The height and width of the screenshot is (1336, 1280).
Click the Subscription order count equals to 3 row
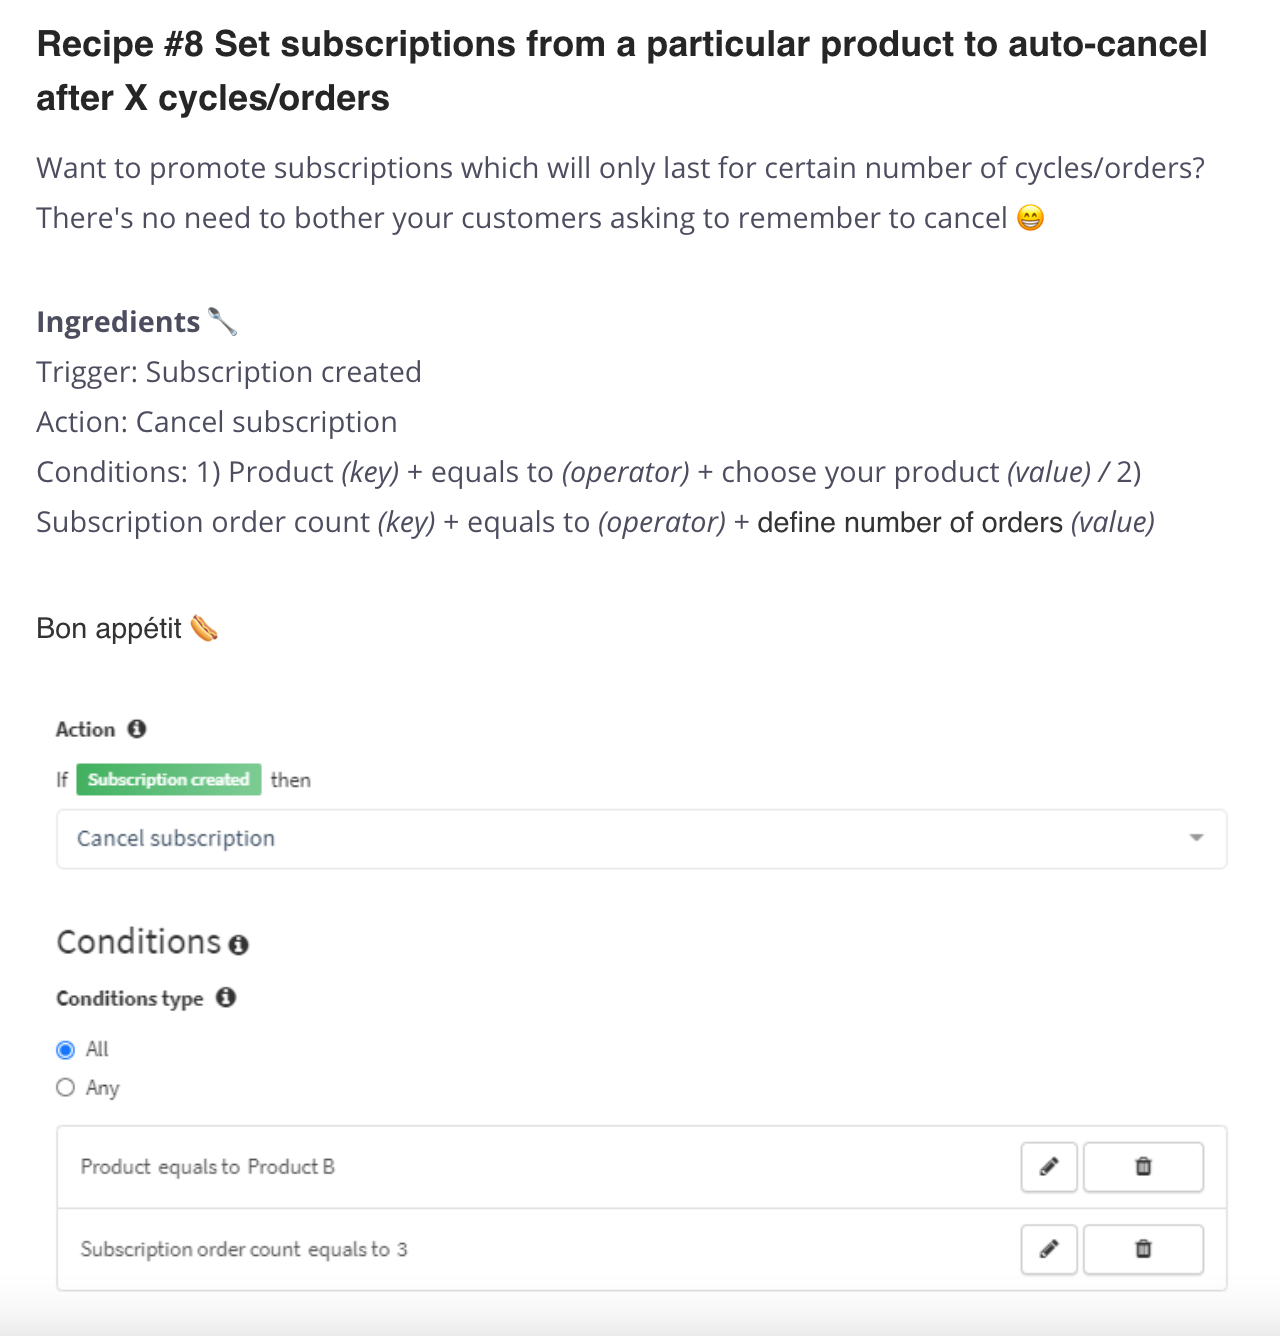tap(642, 1249)
